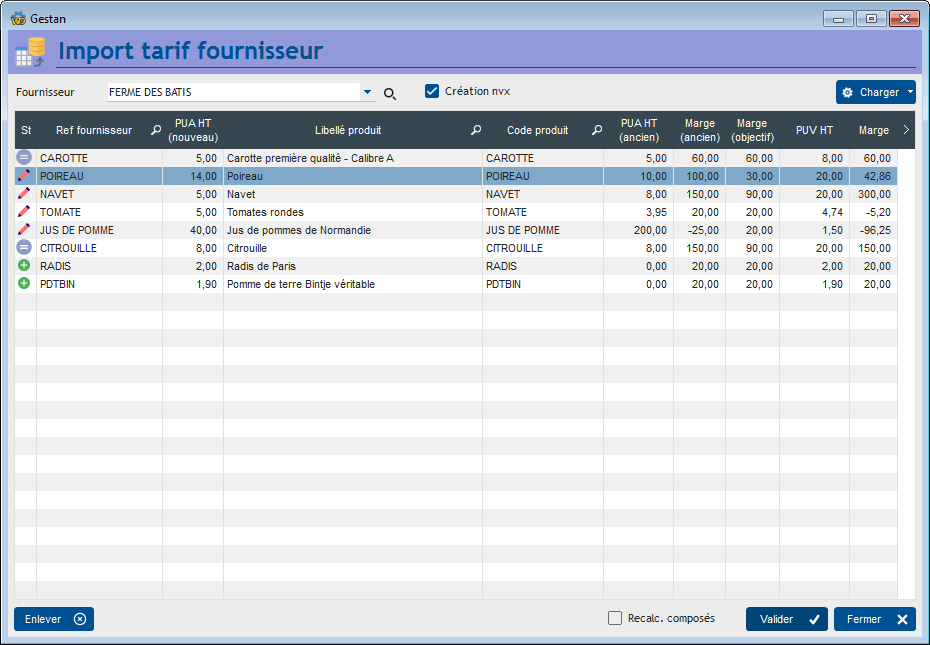Click the green plus icon for RADIS
Viewport: 930px width, 645px height.
click(x=24, y=266)
